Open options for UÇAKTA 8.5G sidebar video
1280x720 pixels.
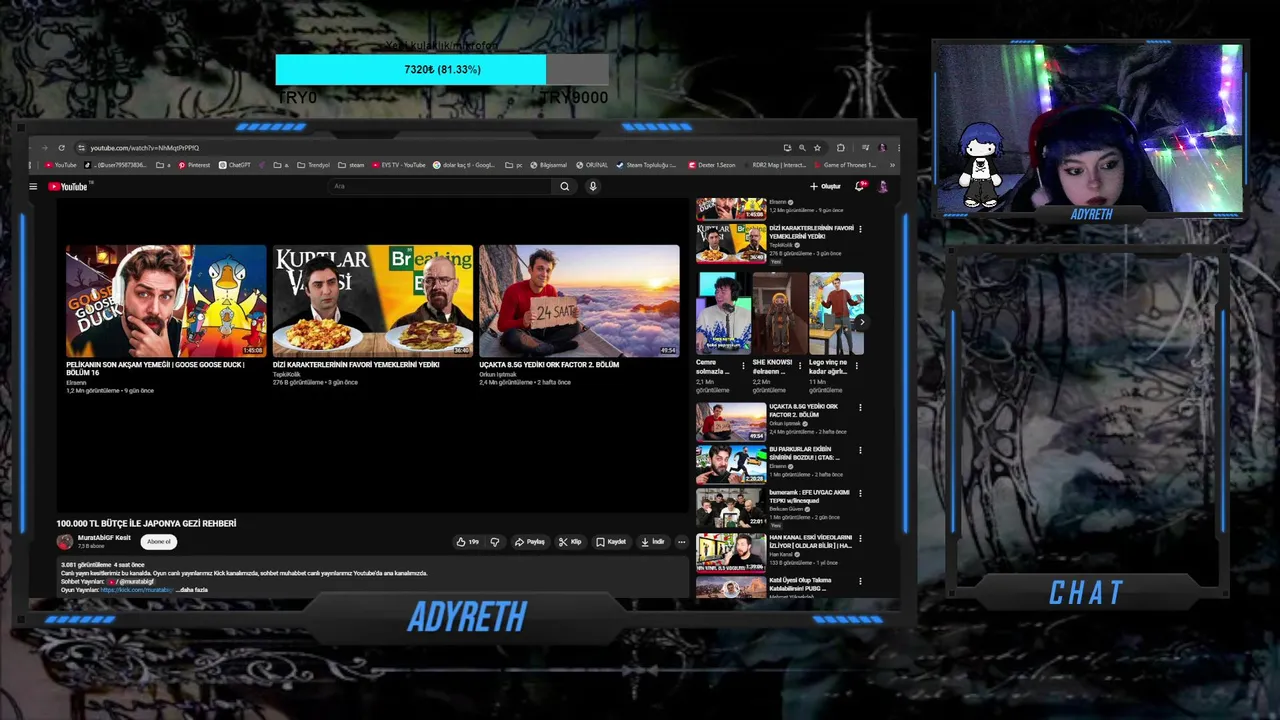tap(860, 408)
